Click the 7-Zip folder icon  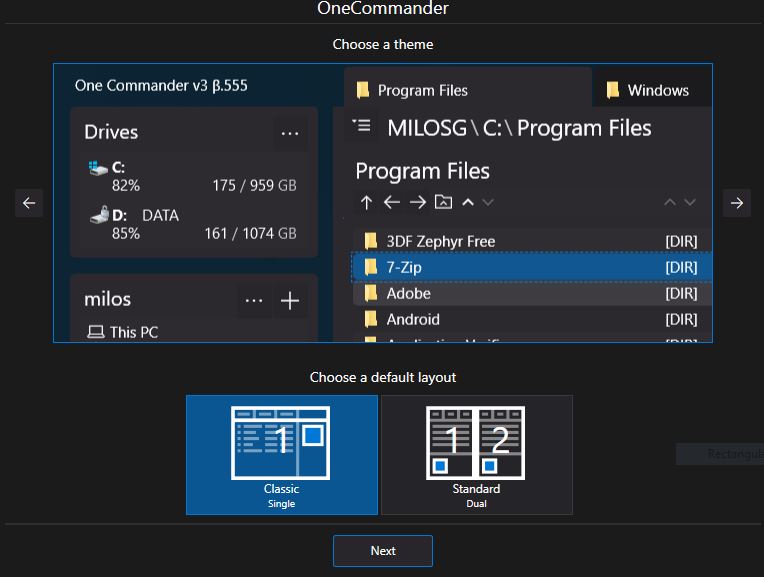pos(371,267)
